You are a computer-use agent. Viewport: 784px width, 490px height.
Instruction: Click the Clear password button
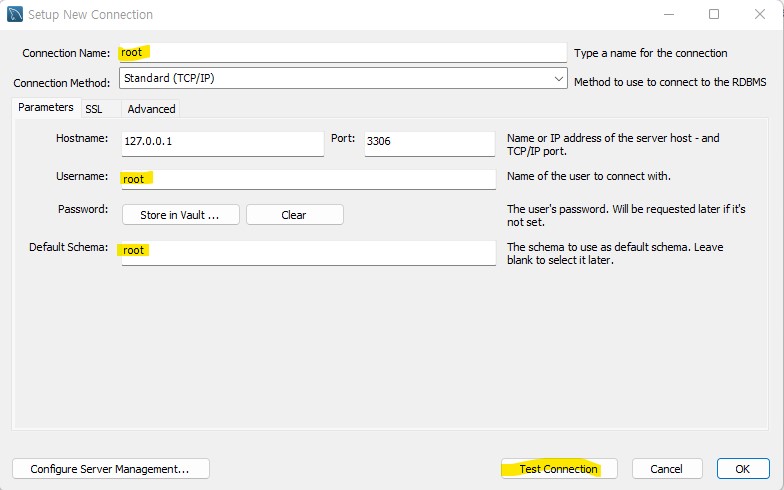294,215
